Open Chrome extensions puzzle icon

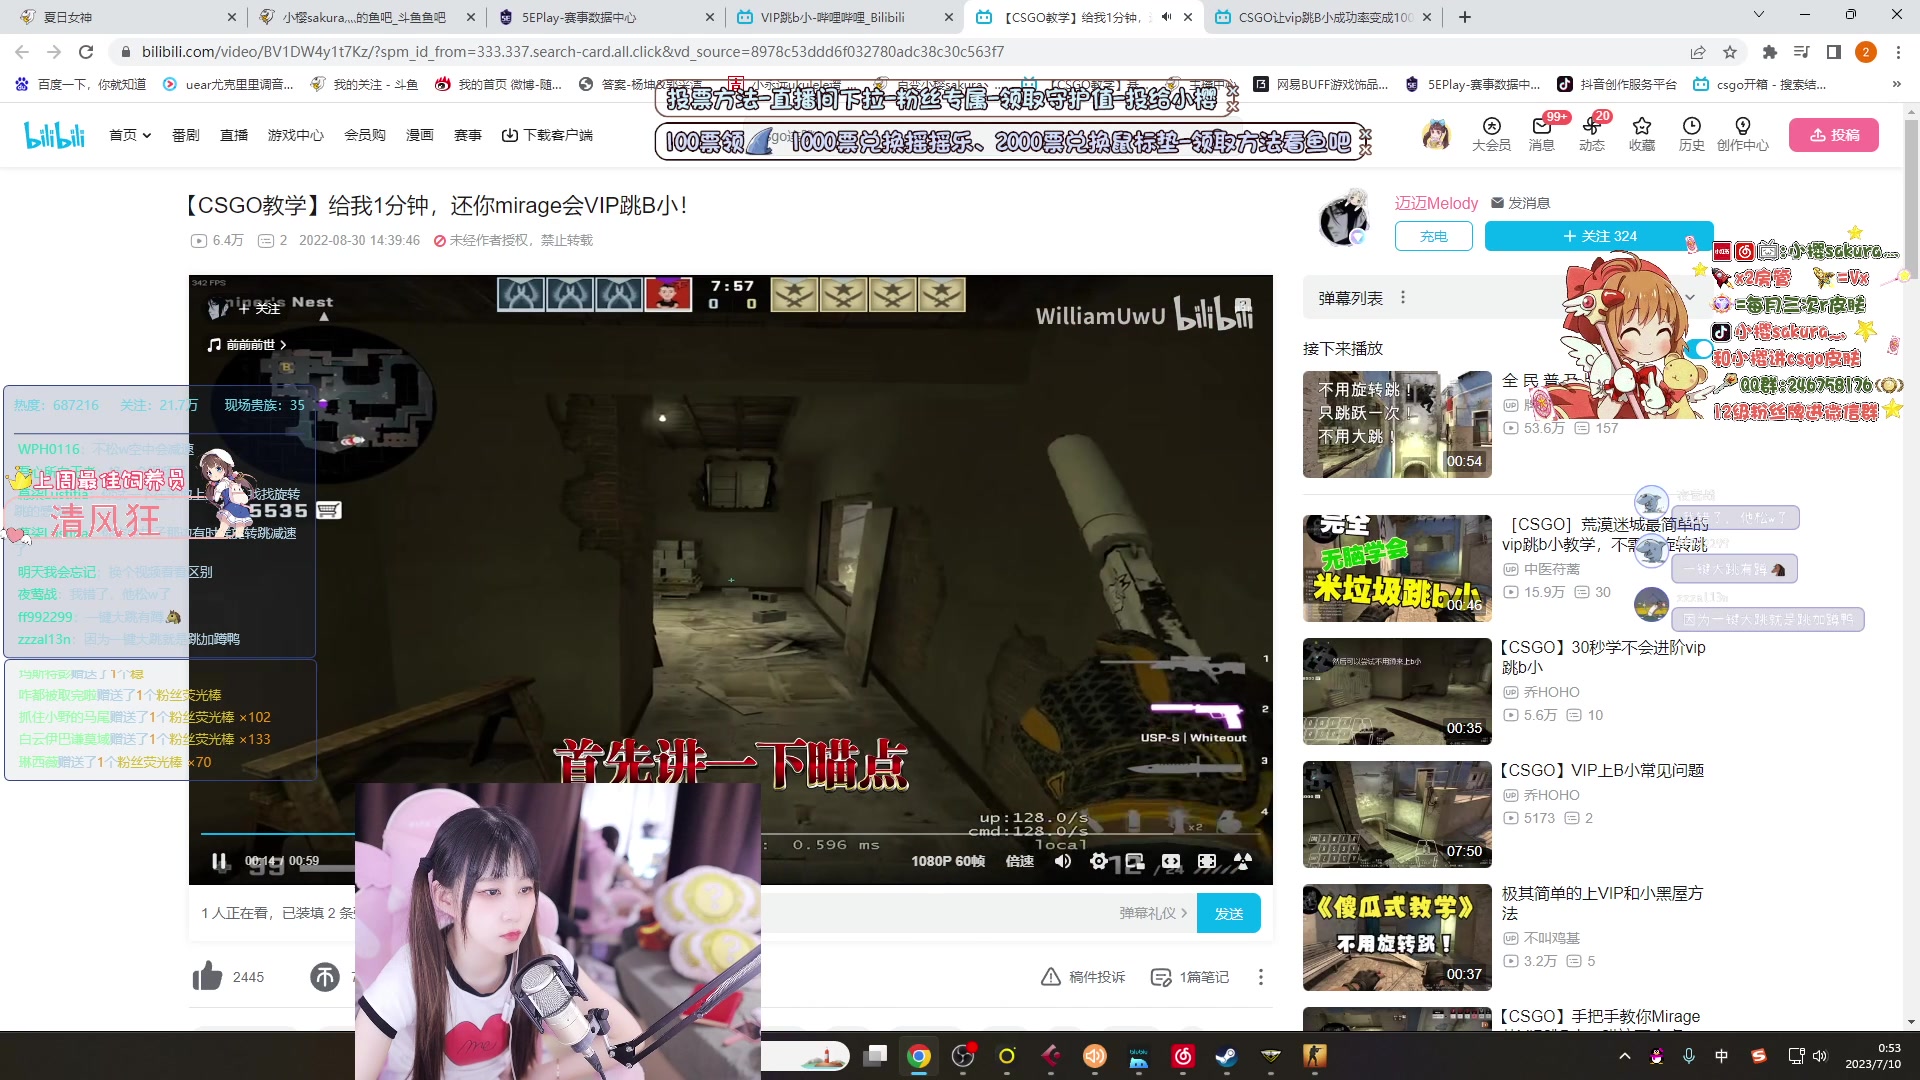point(1769,52)
